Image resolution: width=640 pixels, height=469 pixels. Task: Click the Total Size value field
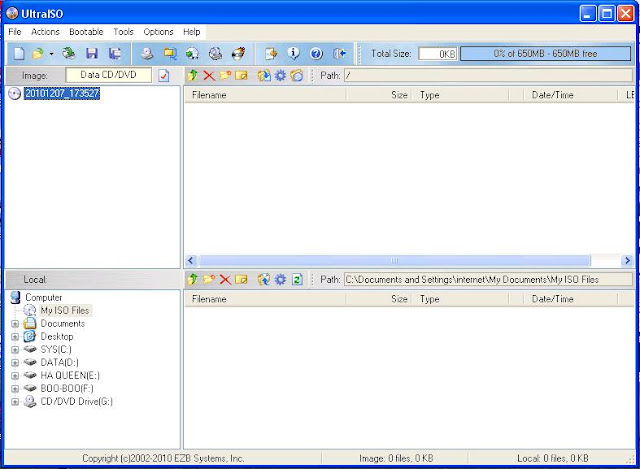tap(438, 54)
